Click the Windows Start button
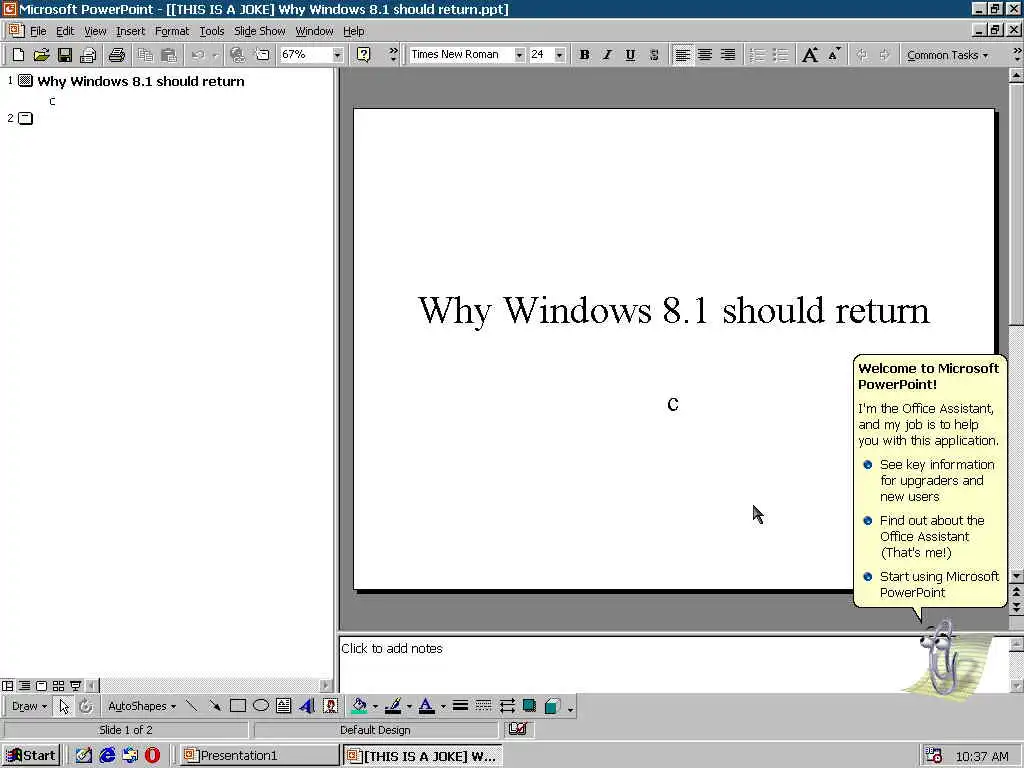Image resolution: width=1024 pixels, height=768 pixels. coord(31,756)
